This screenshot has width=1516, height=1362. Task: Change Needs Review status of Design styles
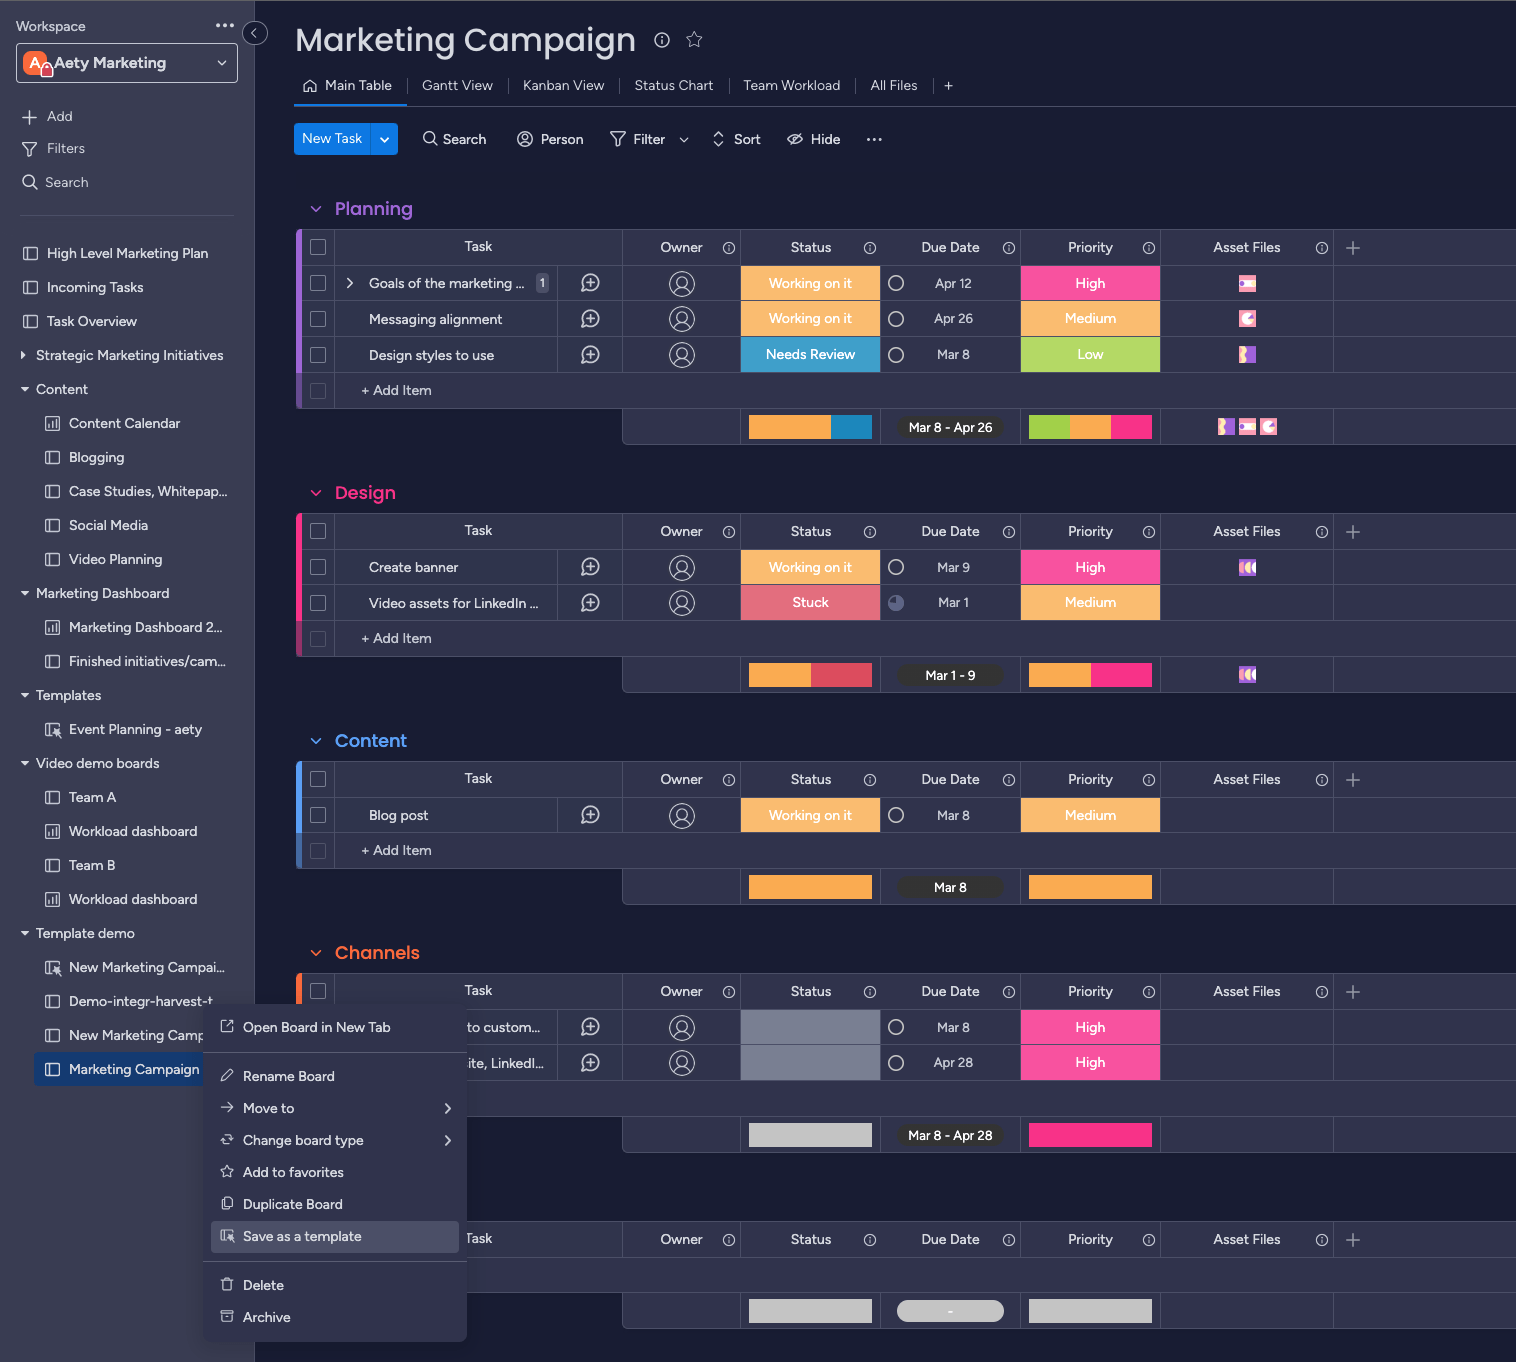(x=810, y=355)
